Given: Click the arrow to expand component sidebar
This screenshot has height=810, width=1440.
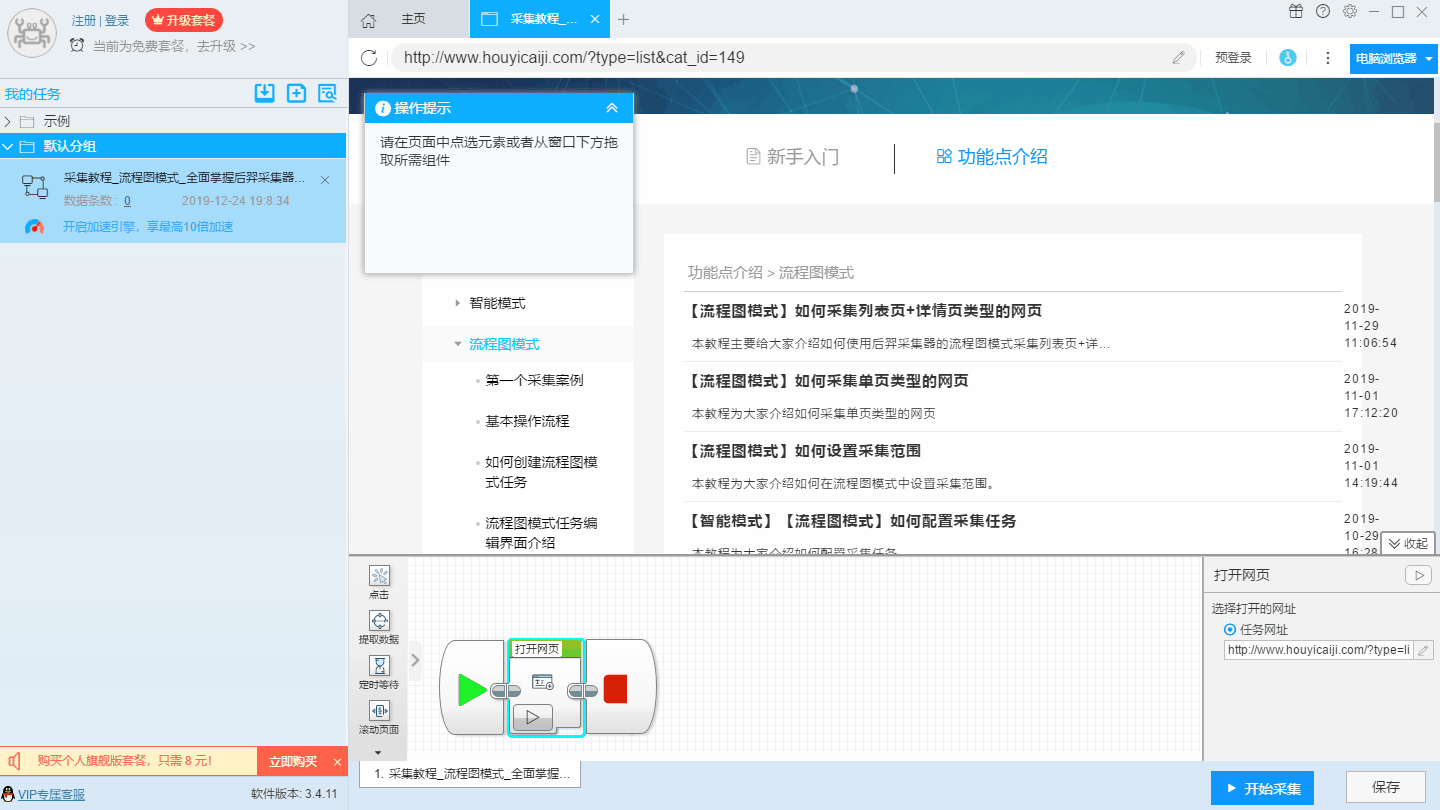Looking at the screenshot, I should pyautogui.click(x=415, y=660).
